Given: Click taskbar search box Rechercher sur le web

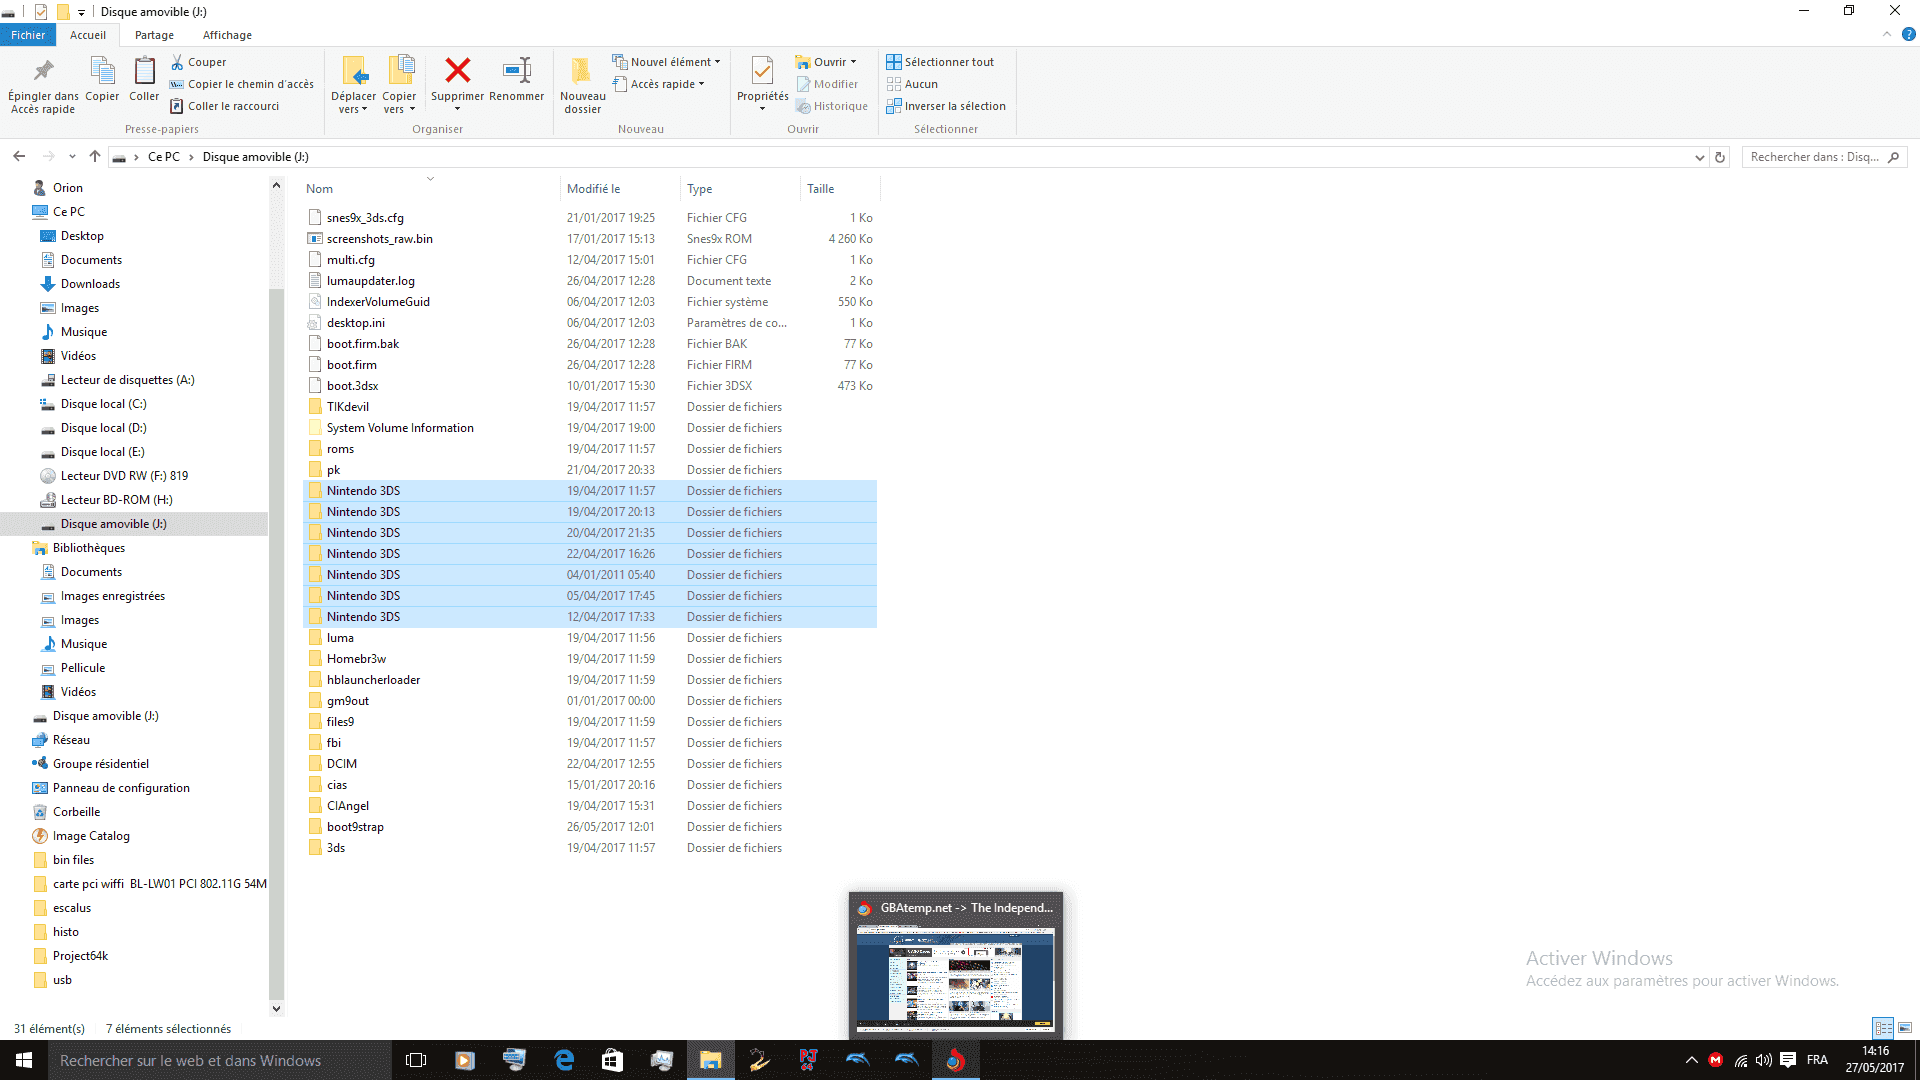Looking at the screenshot, I should pos(220,1060).
